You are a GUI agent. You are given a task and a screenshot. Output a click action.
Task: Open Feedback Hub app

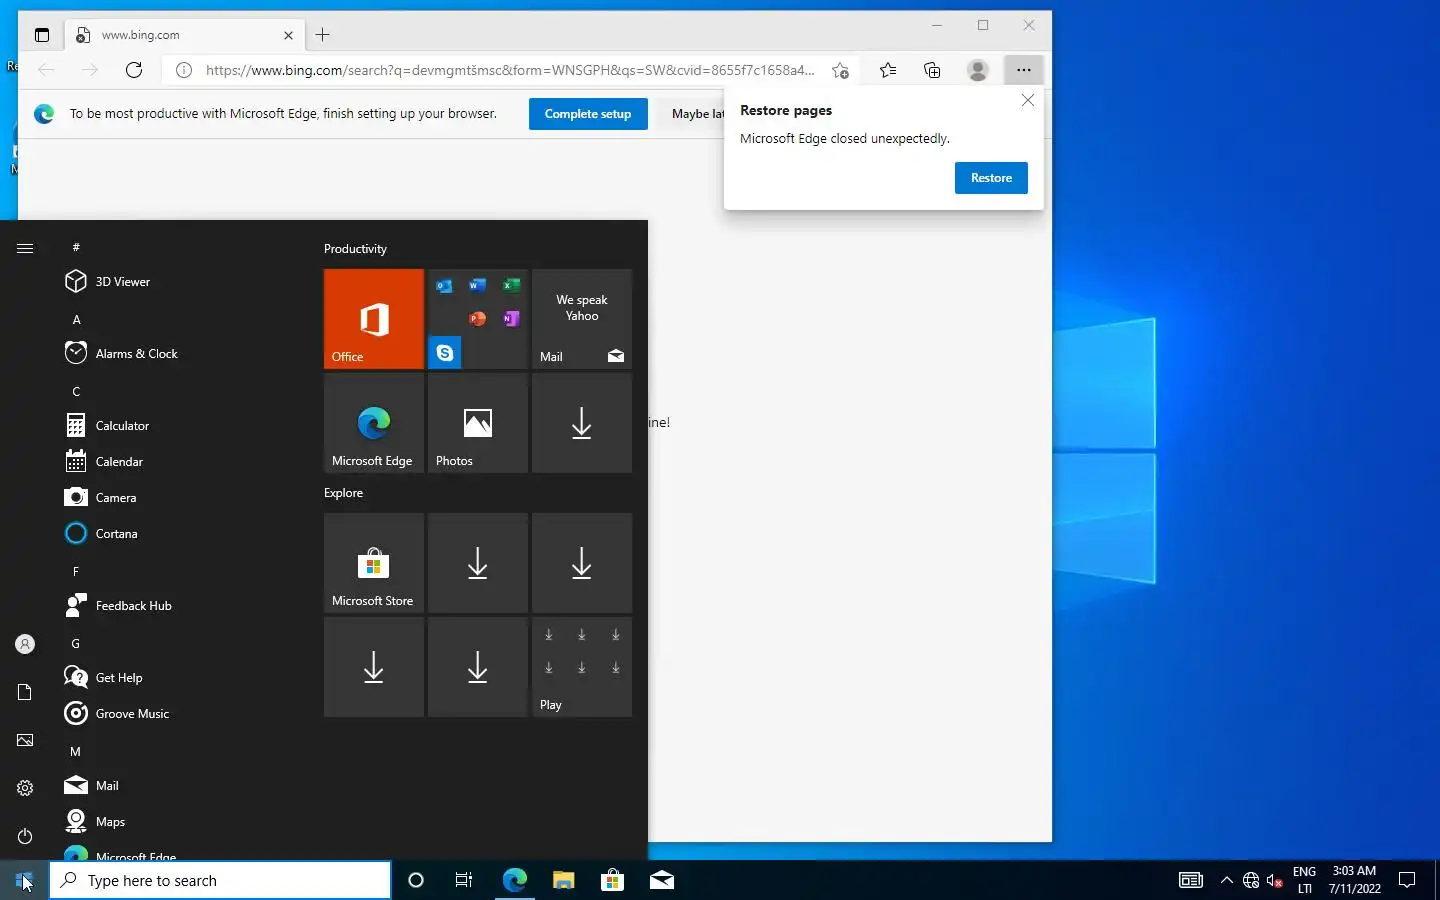(x=180, y=606)
